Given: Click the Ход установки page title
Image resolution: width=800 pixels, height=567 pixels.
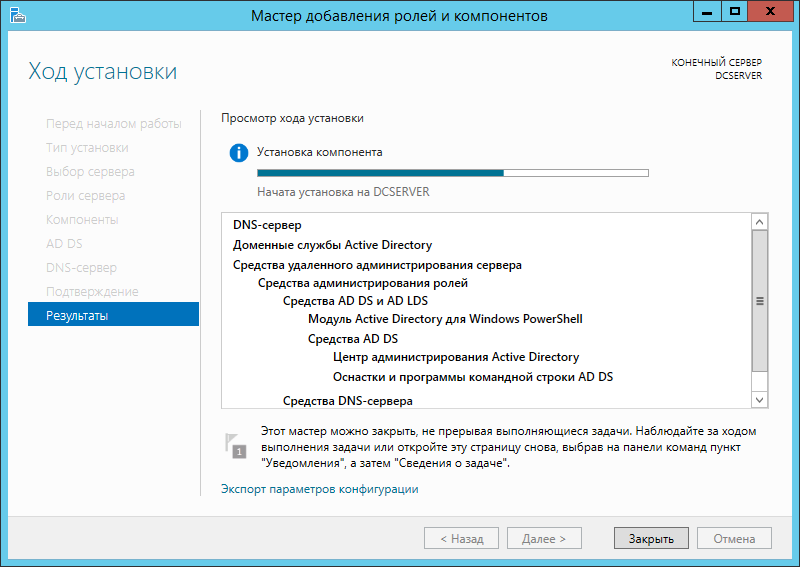Looking at the screenshot, I should click(x=103, y=71).
